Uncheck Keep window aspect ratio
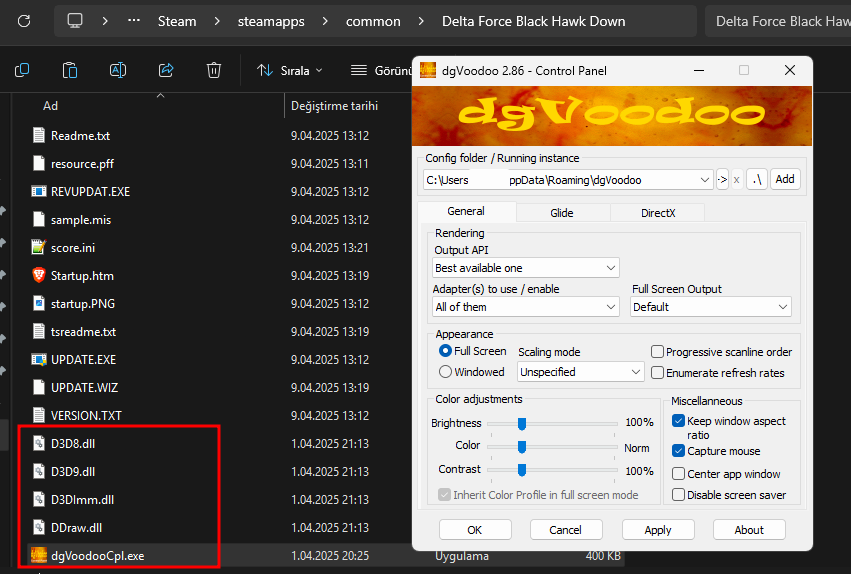This screenshot has width=851, height=574. [678, 420]
